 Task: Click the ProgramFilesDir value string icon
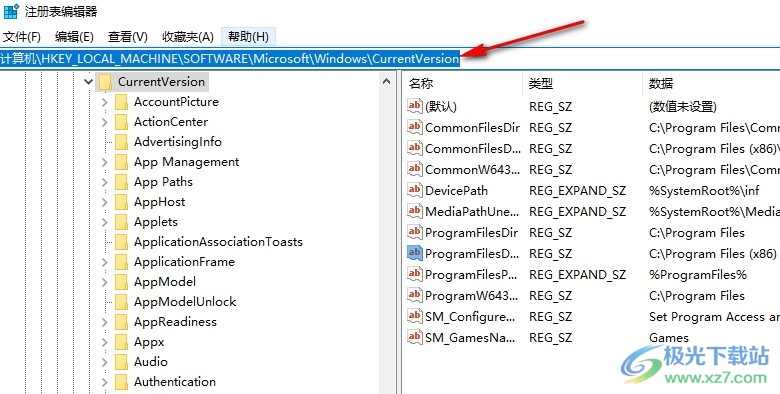[x=414, y=232]
